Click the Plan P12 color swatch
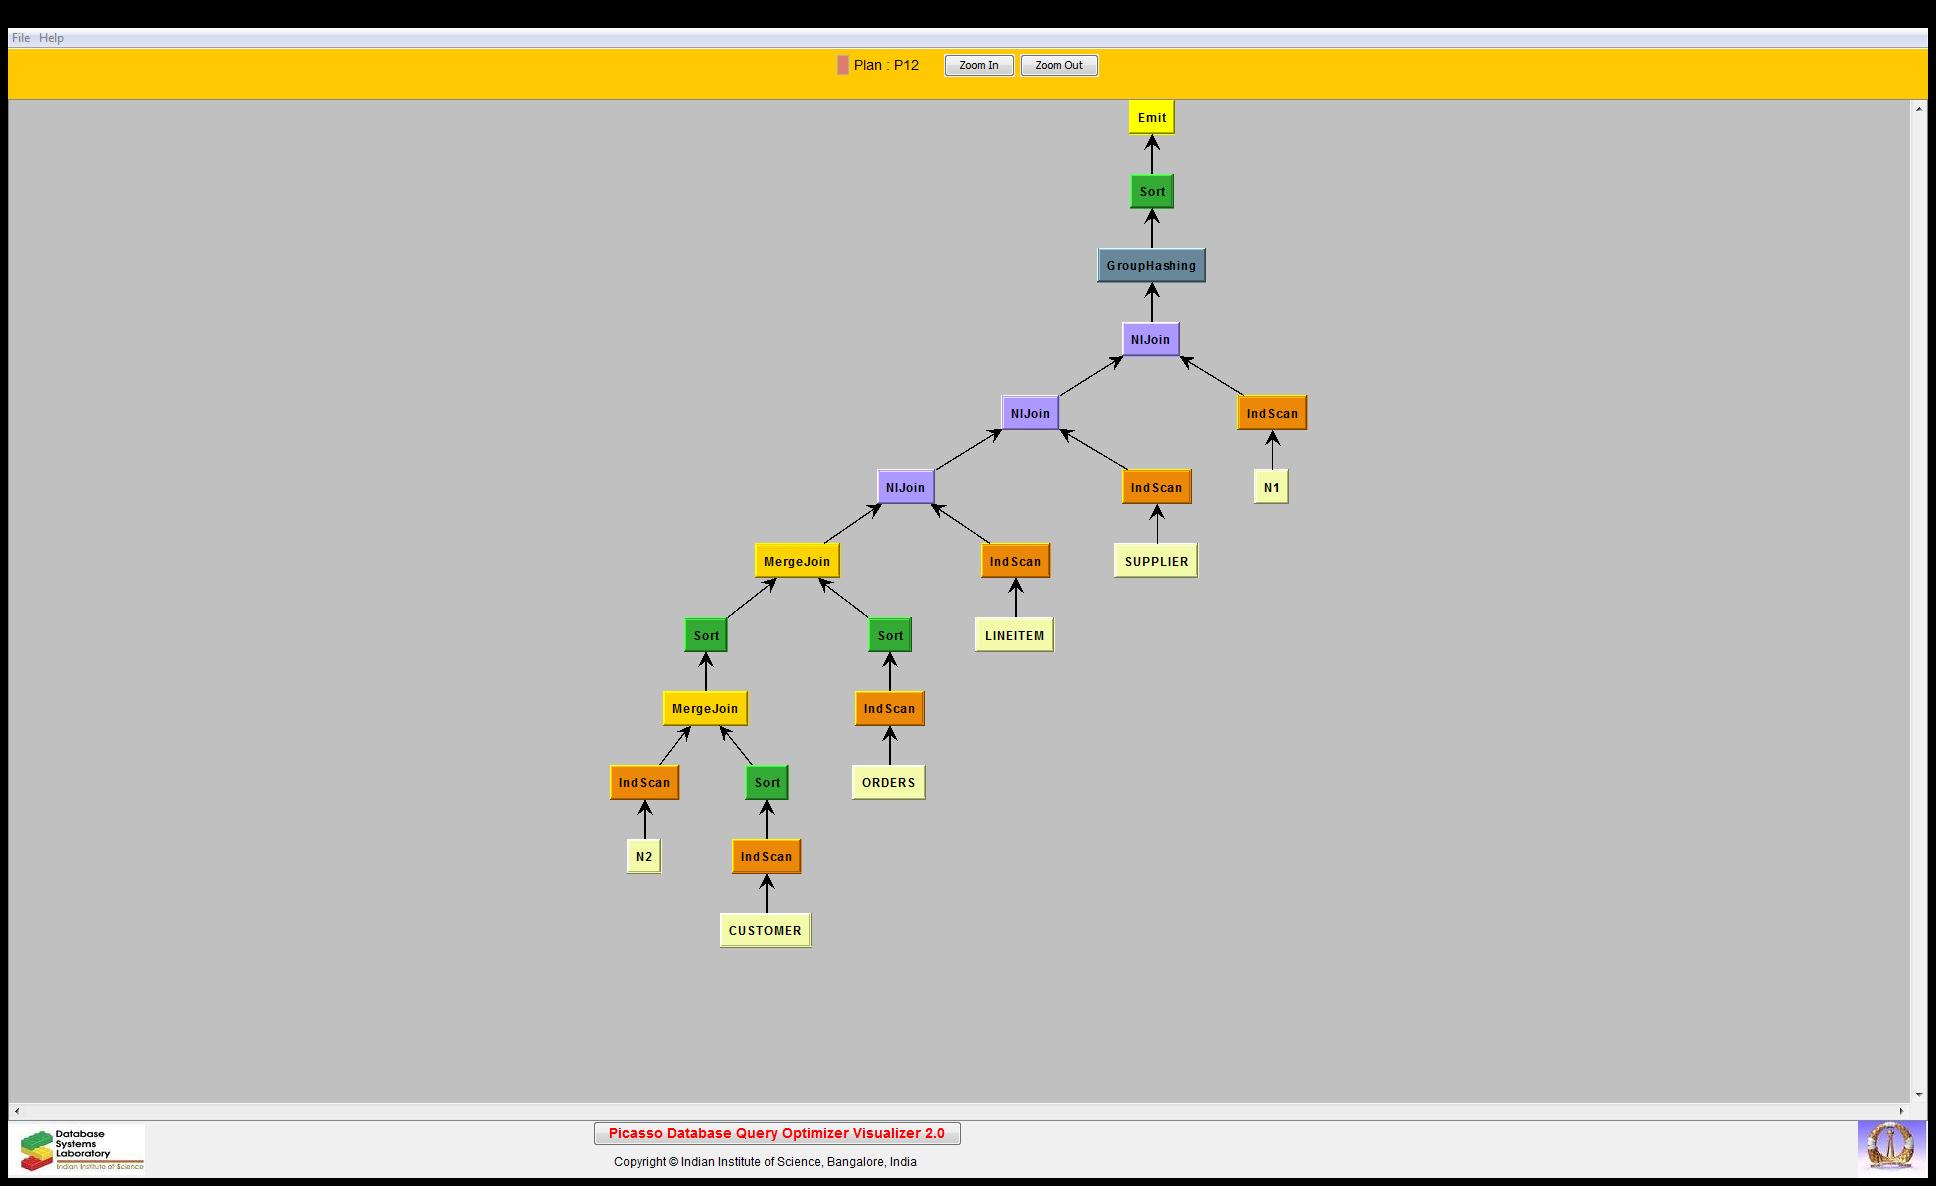1936x1186 pixels. [x=842, y=66]
